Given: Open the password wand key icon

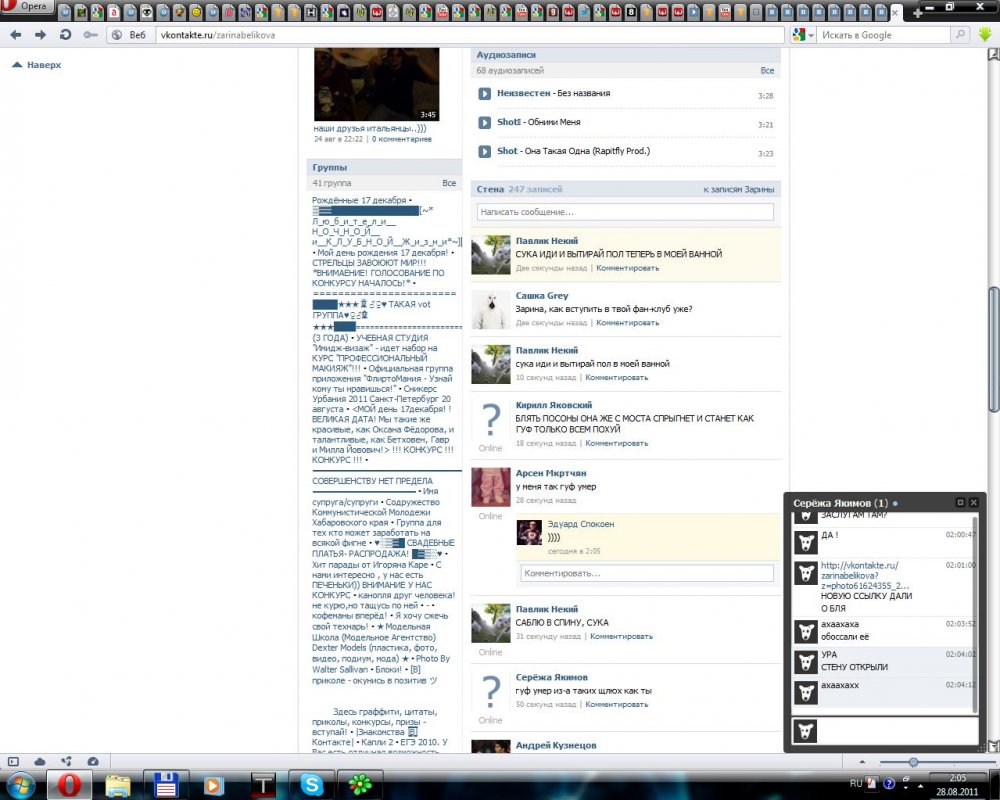Looking at the screenshot, I should tap(90, 35).
